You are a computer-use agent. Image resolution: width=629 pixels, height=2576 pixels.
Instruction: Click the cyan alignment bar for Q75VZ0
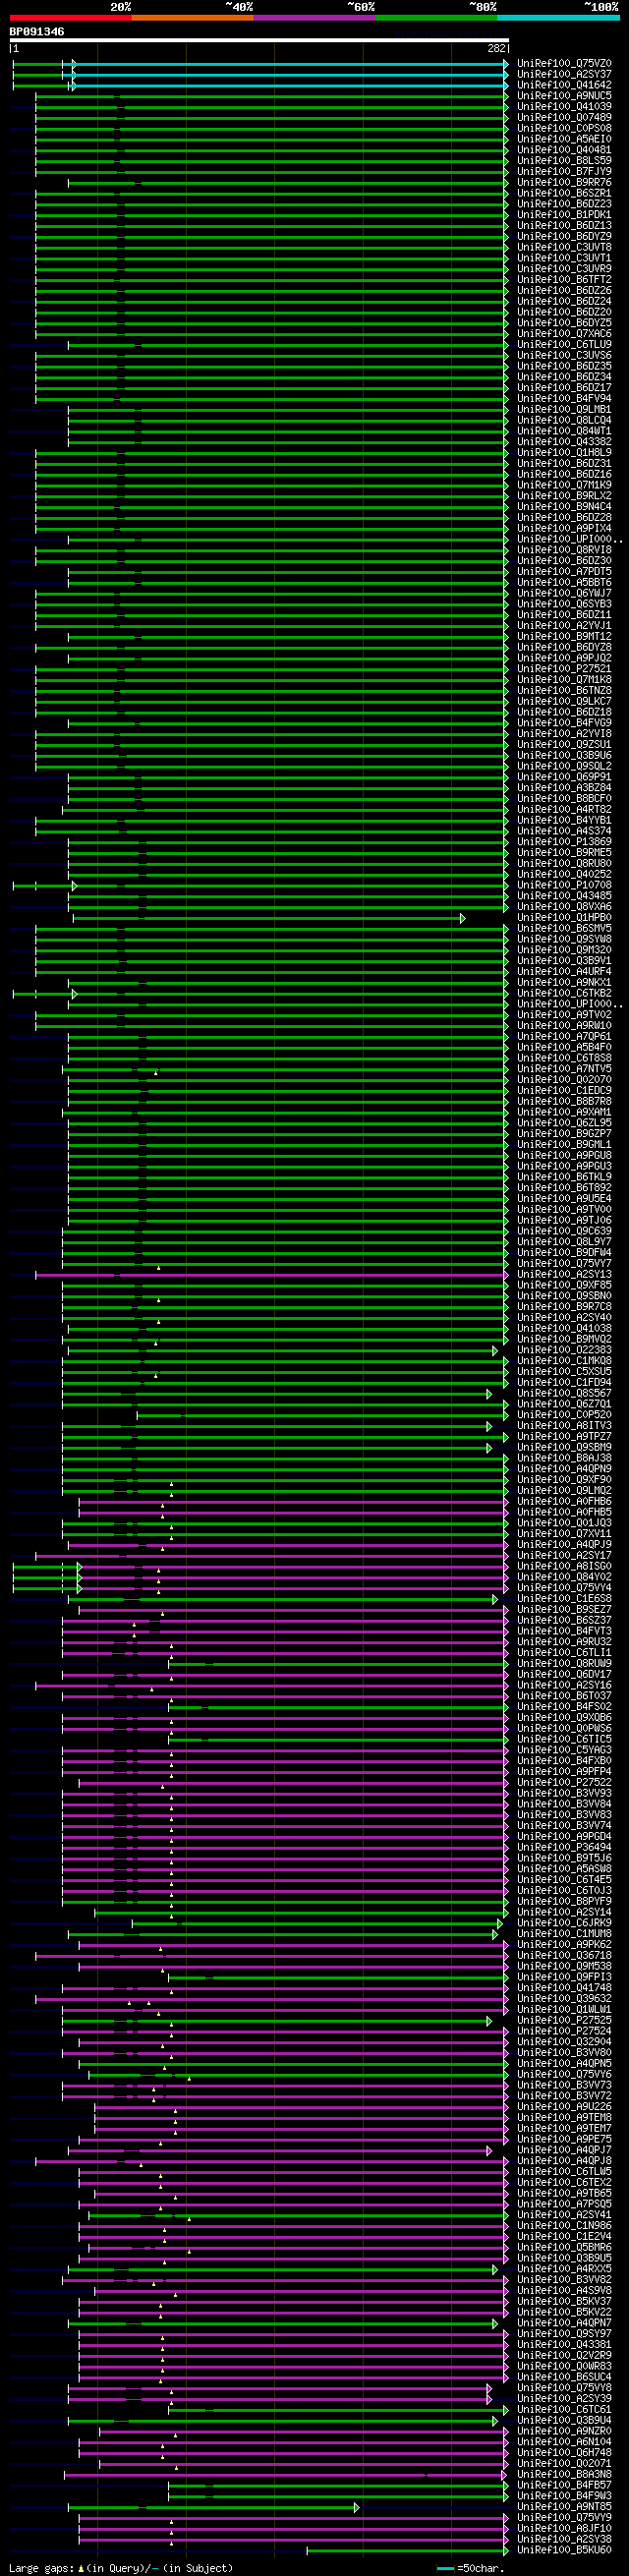[290, 64]
